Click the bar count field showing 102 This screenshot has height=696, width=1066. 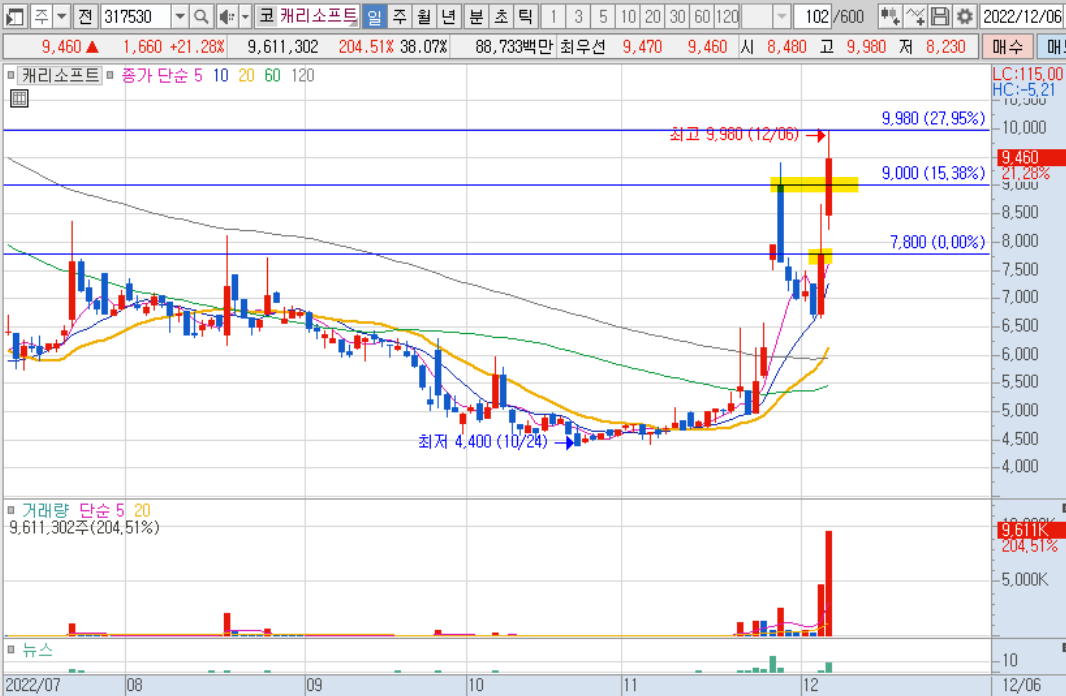point(812,16)
